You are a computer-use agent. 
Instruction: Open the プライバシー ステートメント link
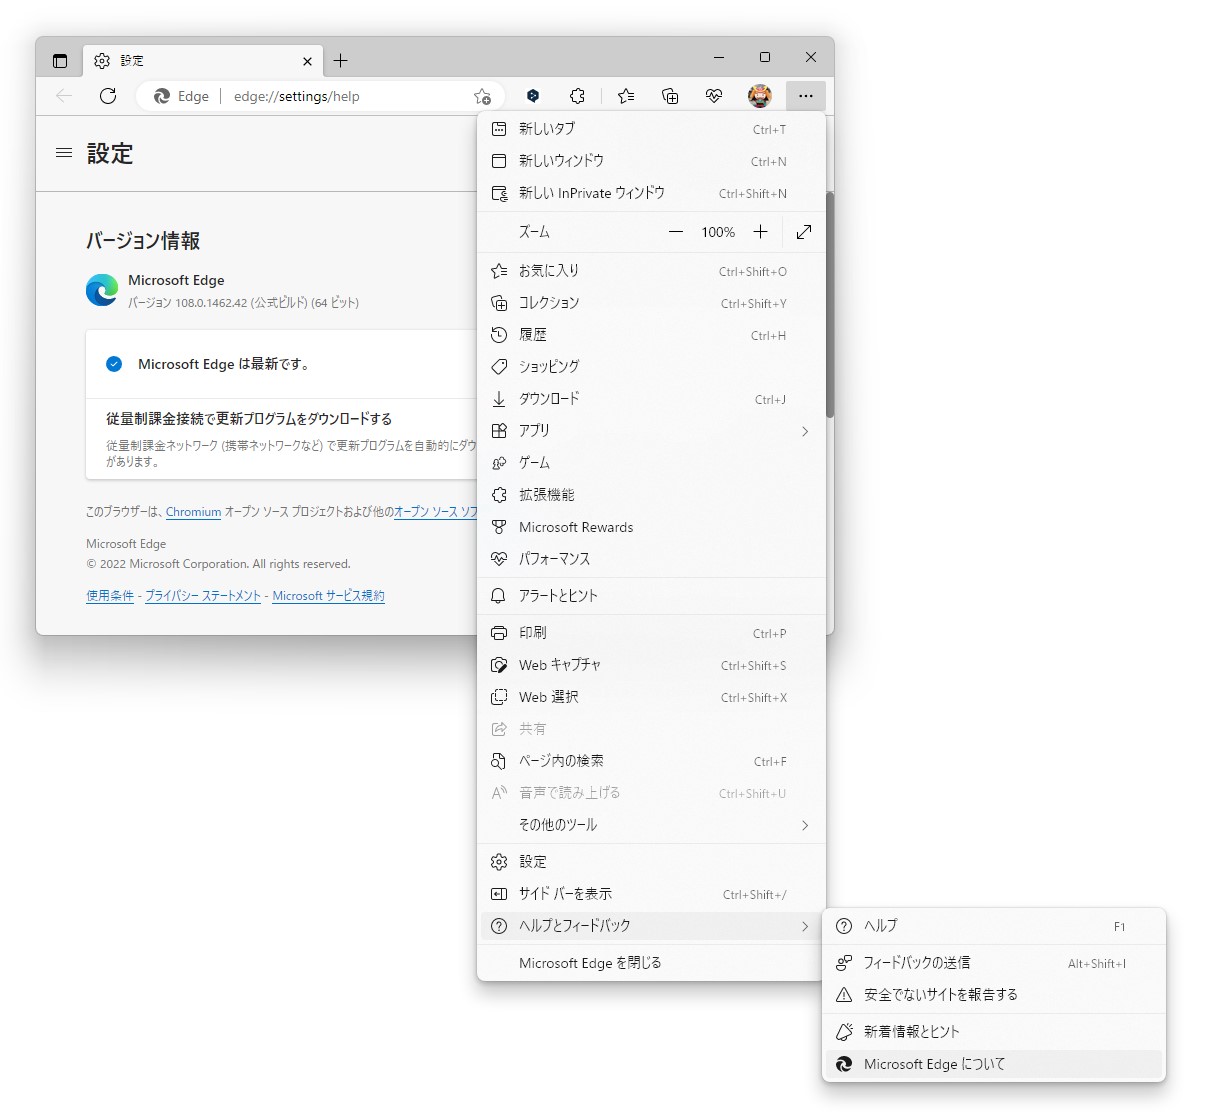[x=202, y=596]
